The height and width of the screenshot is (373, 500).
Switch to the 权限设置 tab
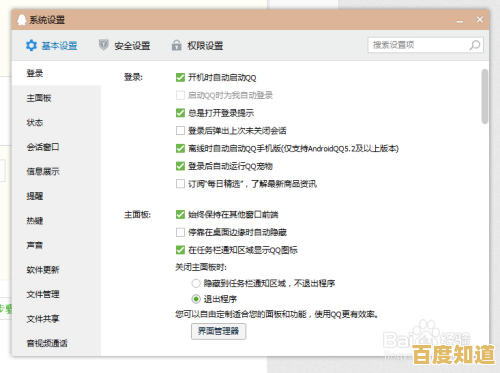click(197, 45)
